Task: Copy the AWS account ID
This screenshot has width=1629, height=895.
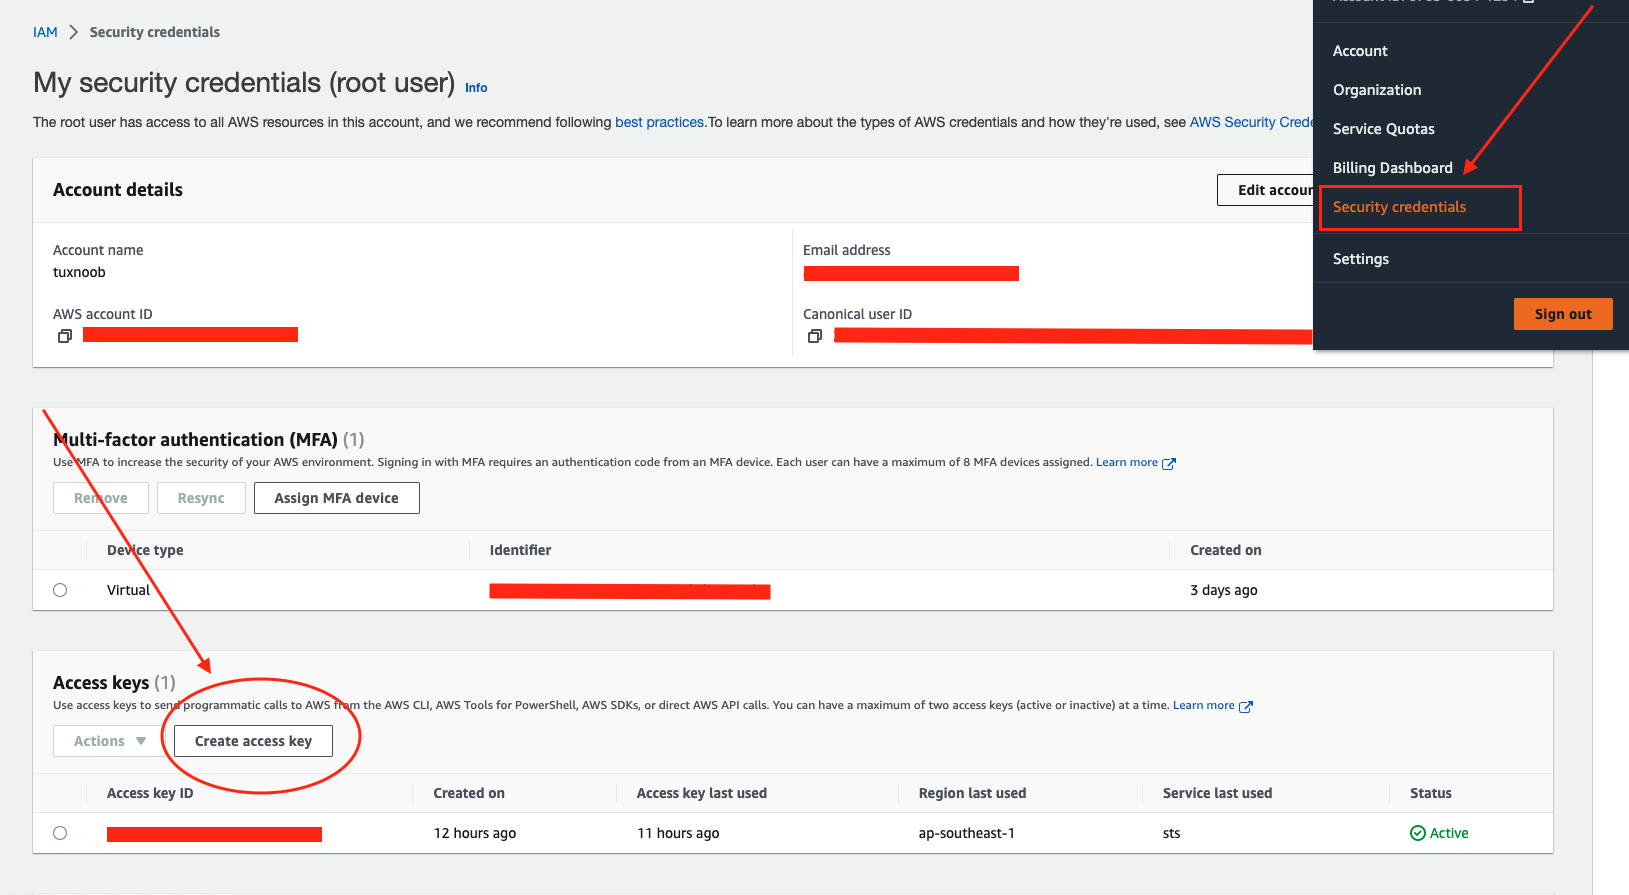Action: pyautogui.click(x=65, y=336)
